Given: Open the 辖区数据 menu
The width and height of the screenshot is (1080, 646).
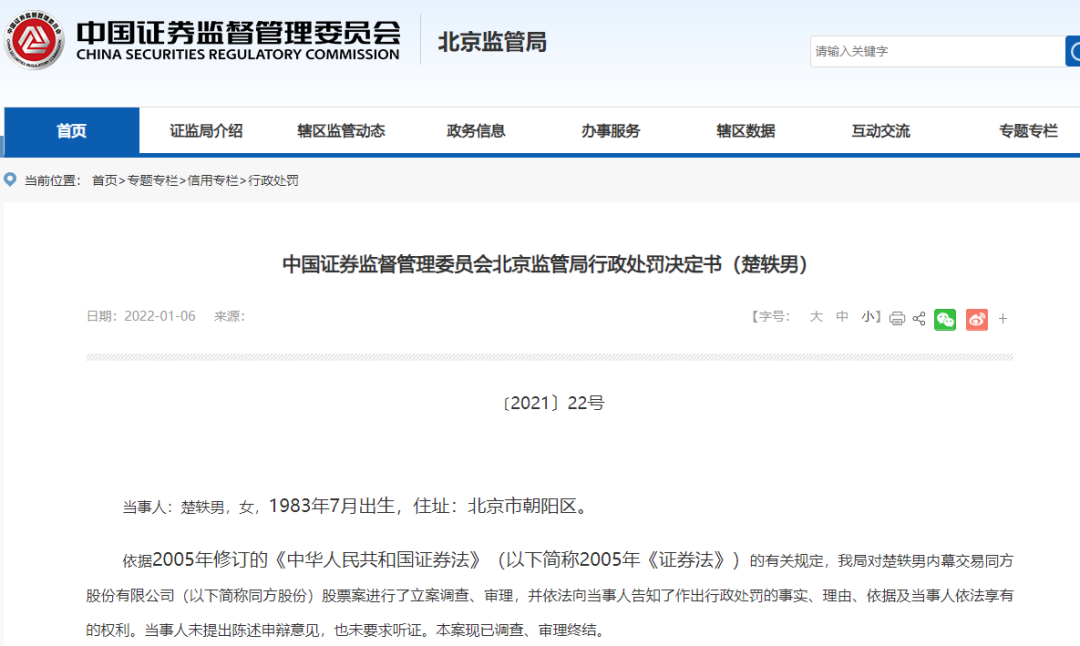Looking at the screenshot, I should (x=746, y=131).
